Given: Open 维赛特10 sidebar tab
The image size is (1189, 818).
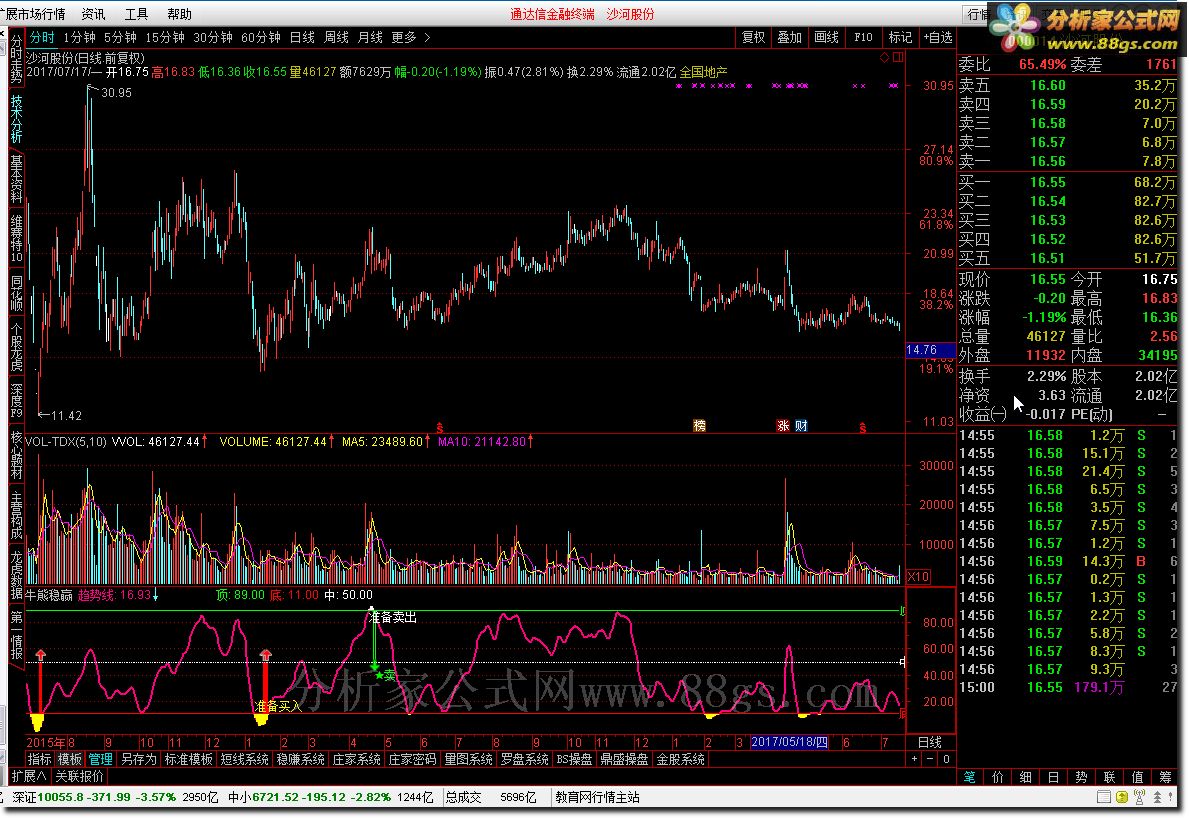Looking at the screenshot, I should click(x=17, y=238).
